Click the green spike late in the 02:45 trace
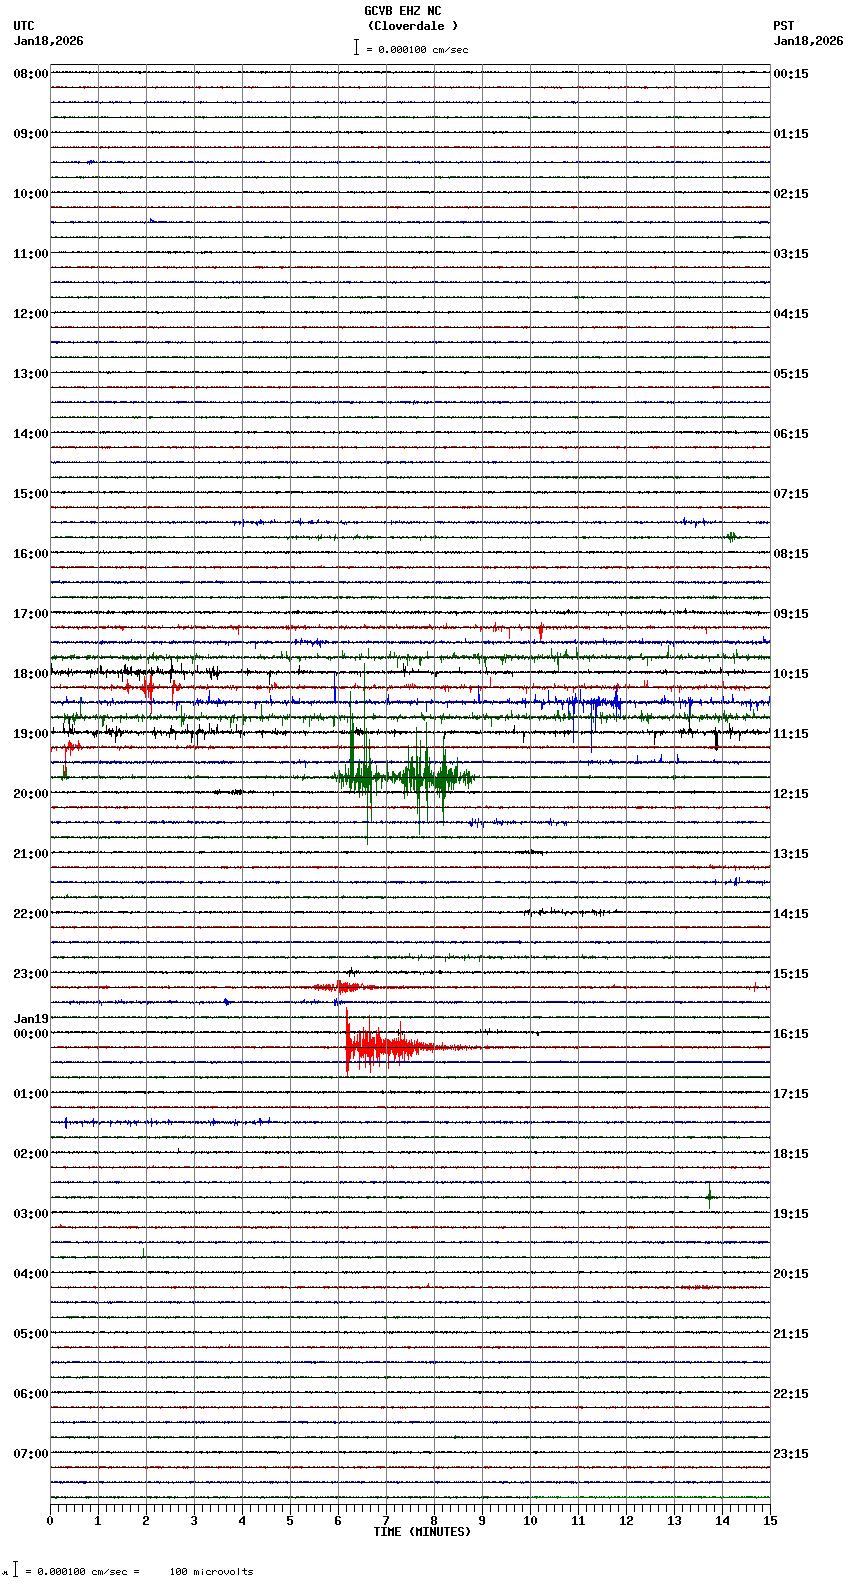The width and height of the screenshot is (850, 1584). 710,1196
